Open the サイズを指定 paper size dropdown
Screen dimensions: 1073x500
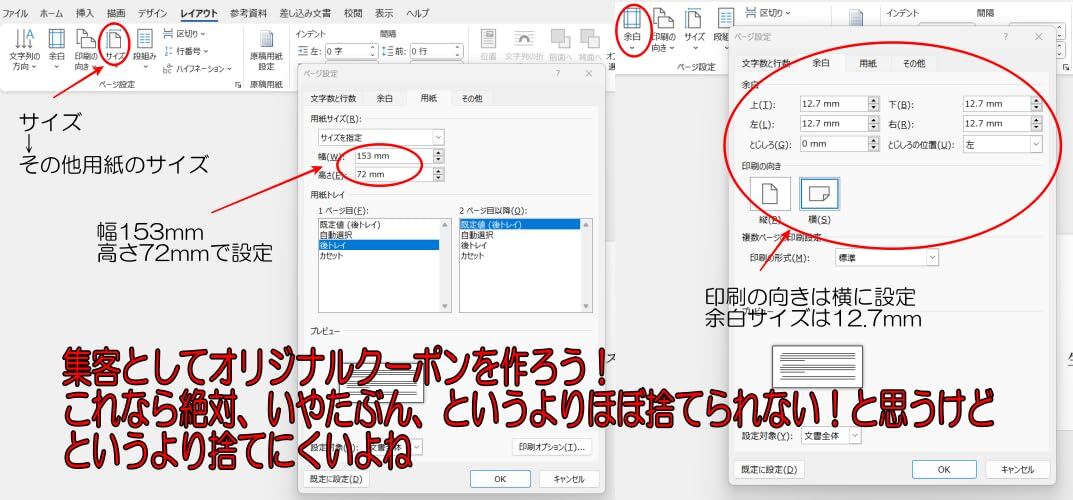381,137
